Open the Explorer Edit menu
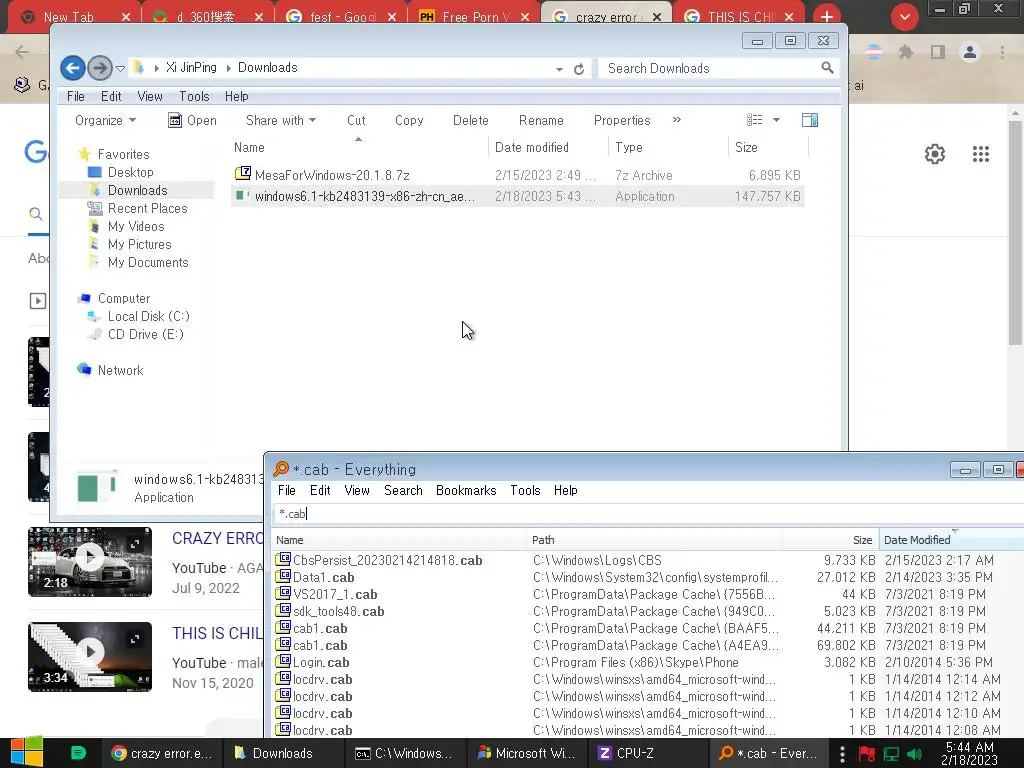Screen dimensions: 1024x768 [111, 97]
